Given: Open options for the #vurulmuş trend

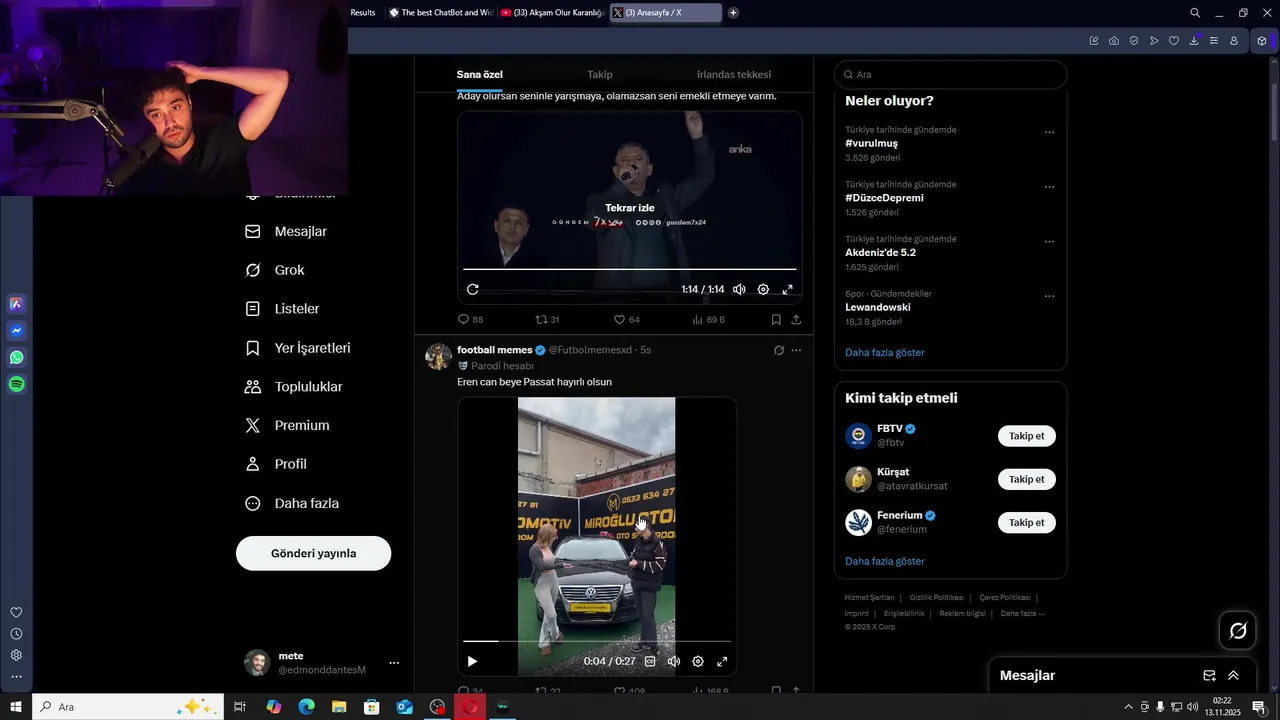Looking at the screenshot, I should tap(1049, 132).
